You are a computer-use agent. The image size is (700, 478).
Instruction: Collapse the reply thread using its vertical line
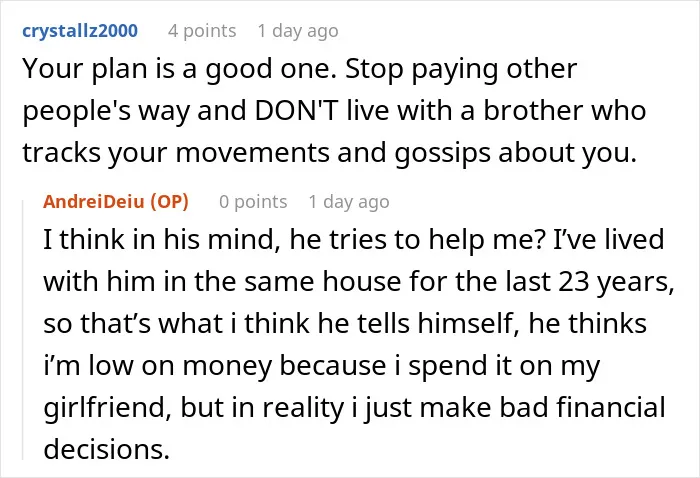[x=23, y=330]
